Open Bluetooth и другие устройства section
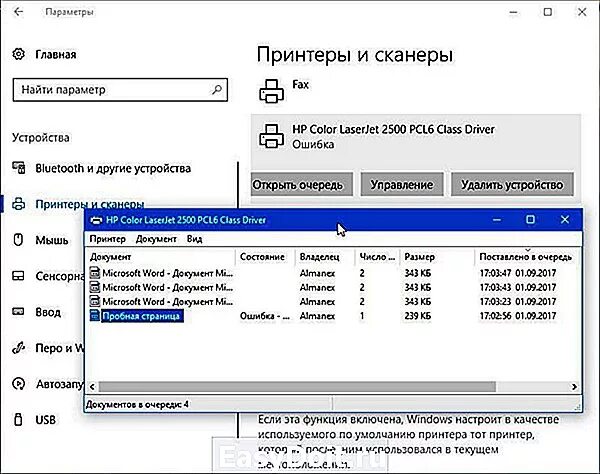The image size is (600, 474). tap(113, 168)
